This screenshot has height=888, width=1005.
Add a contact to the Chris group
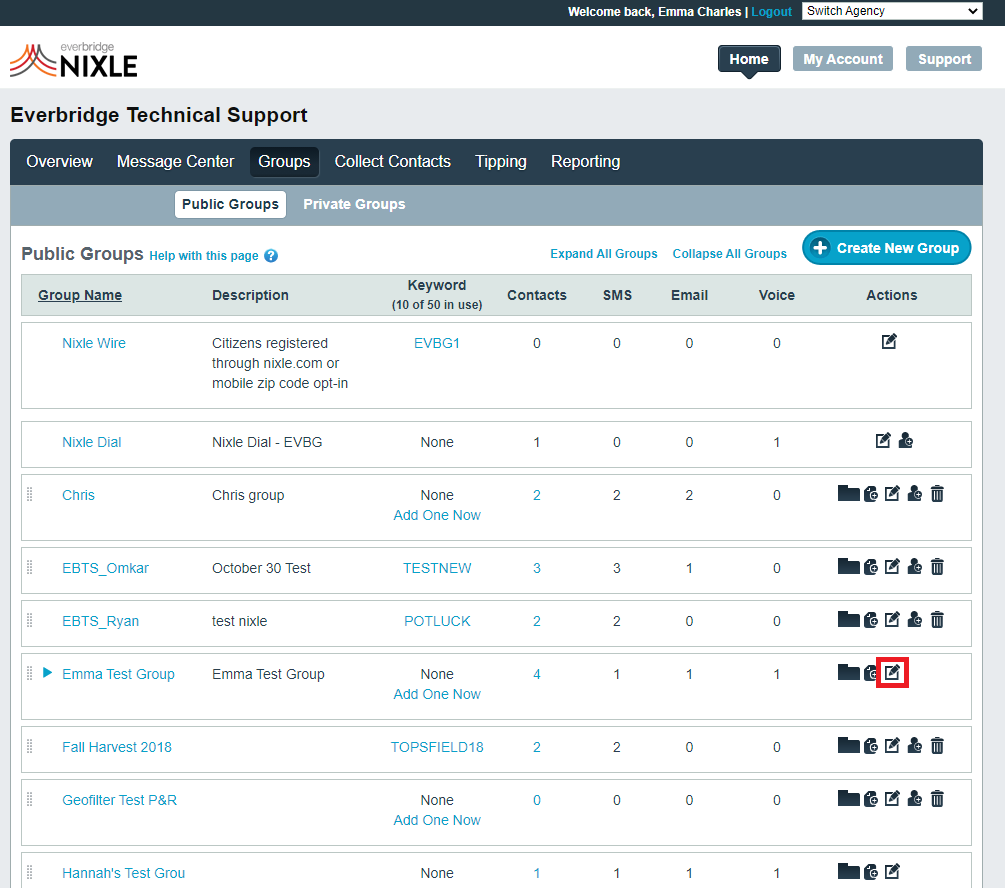point(915,494)
